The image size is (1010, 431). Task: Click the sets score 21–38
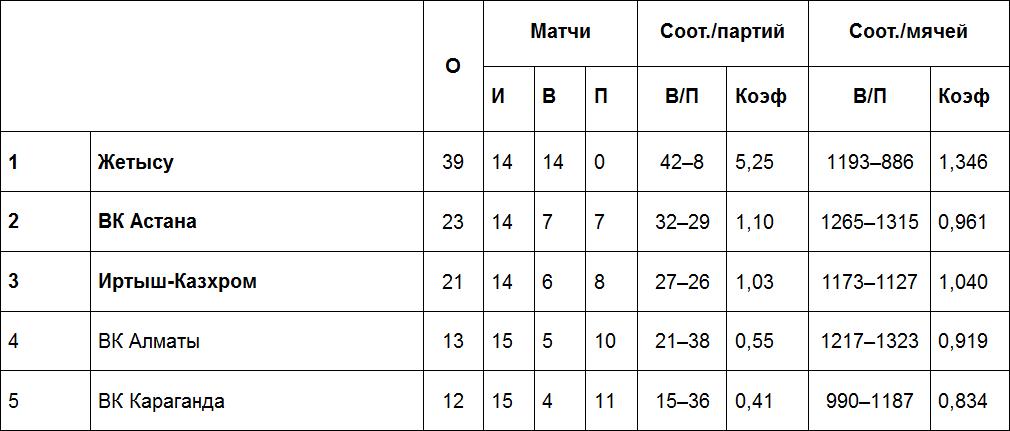[682, 342]
